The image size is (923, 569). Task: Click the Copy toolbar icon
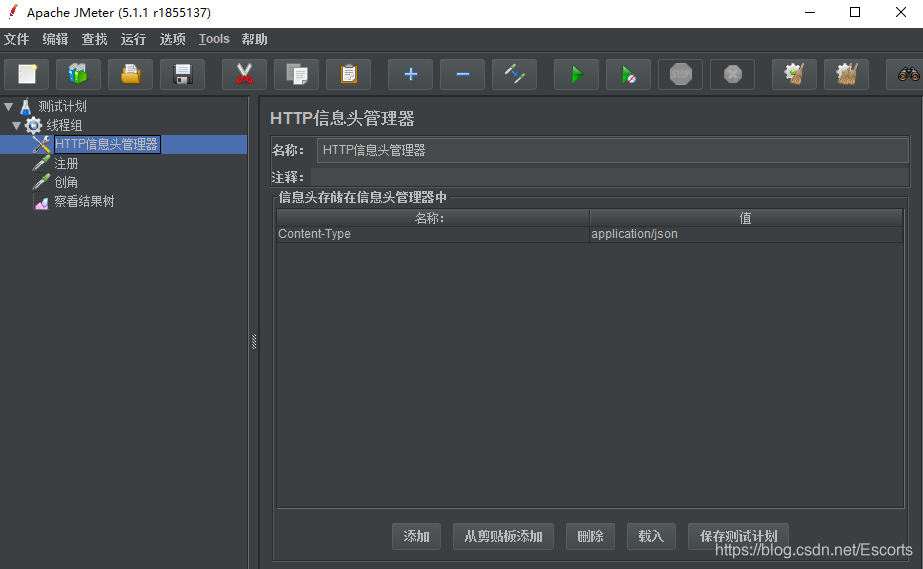click(296, 74)
